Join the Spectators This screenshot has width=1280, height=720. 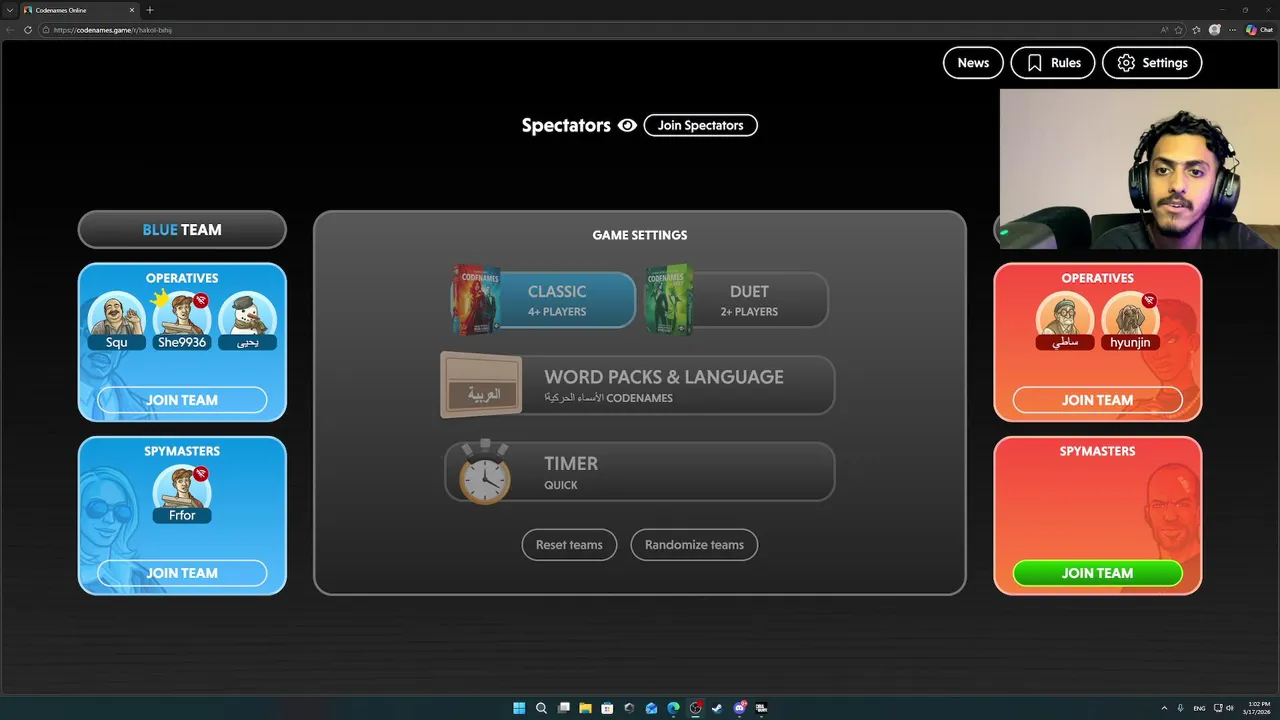coord(700,125)
